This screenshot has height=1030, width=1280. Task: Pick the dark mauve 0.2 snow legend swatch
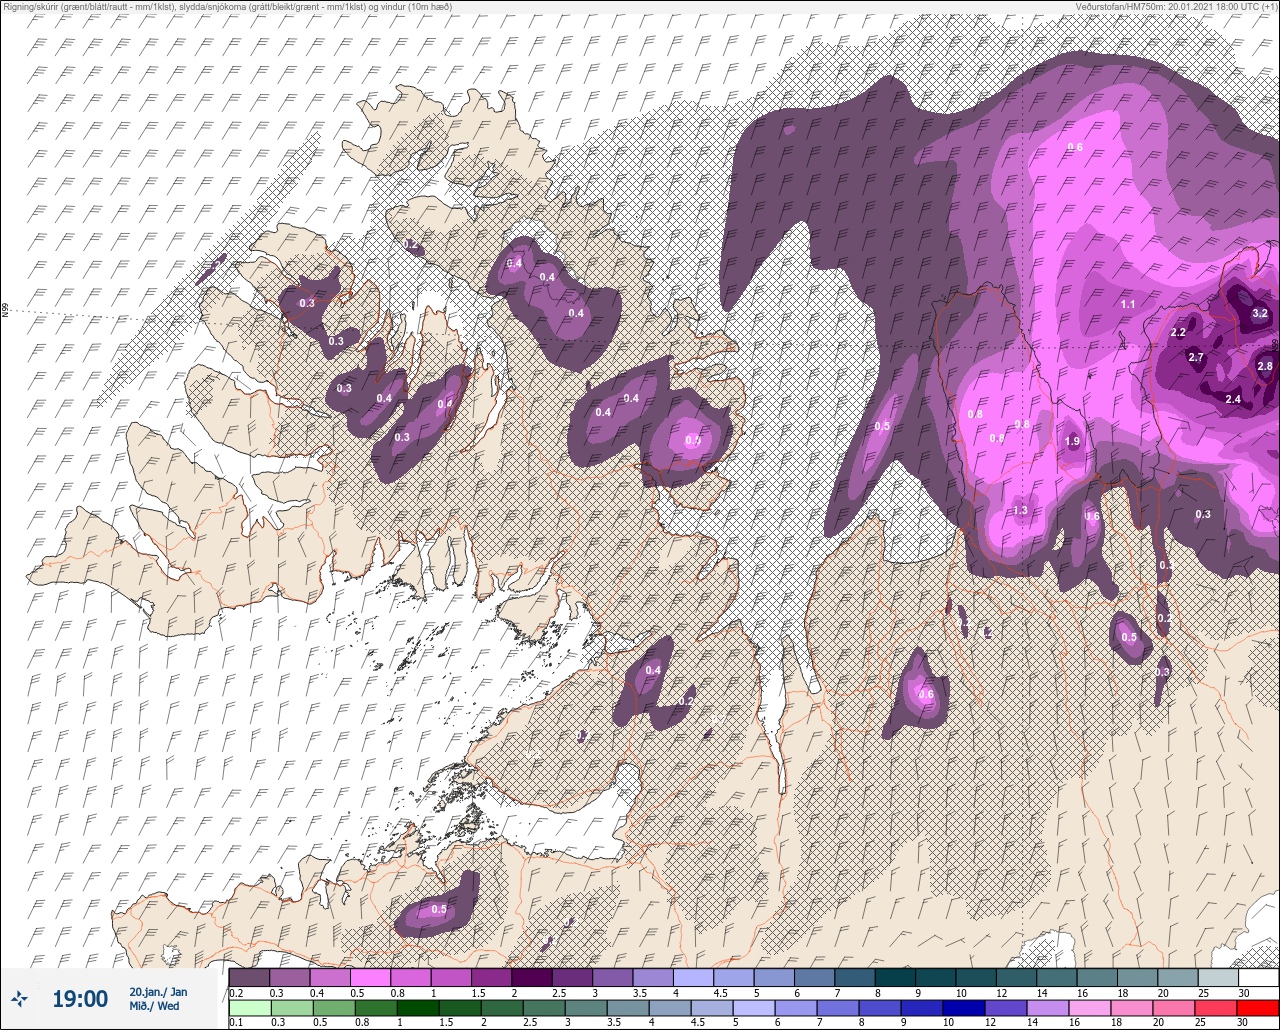249,977
